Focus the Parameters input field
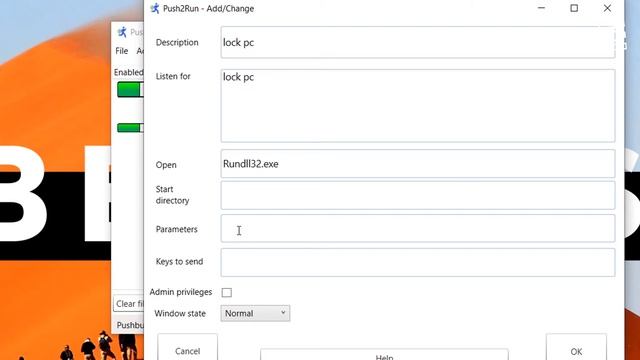The width and height of the screenshot is (640, 360). 418,229
